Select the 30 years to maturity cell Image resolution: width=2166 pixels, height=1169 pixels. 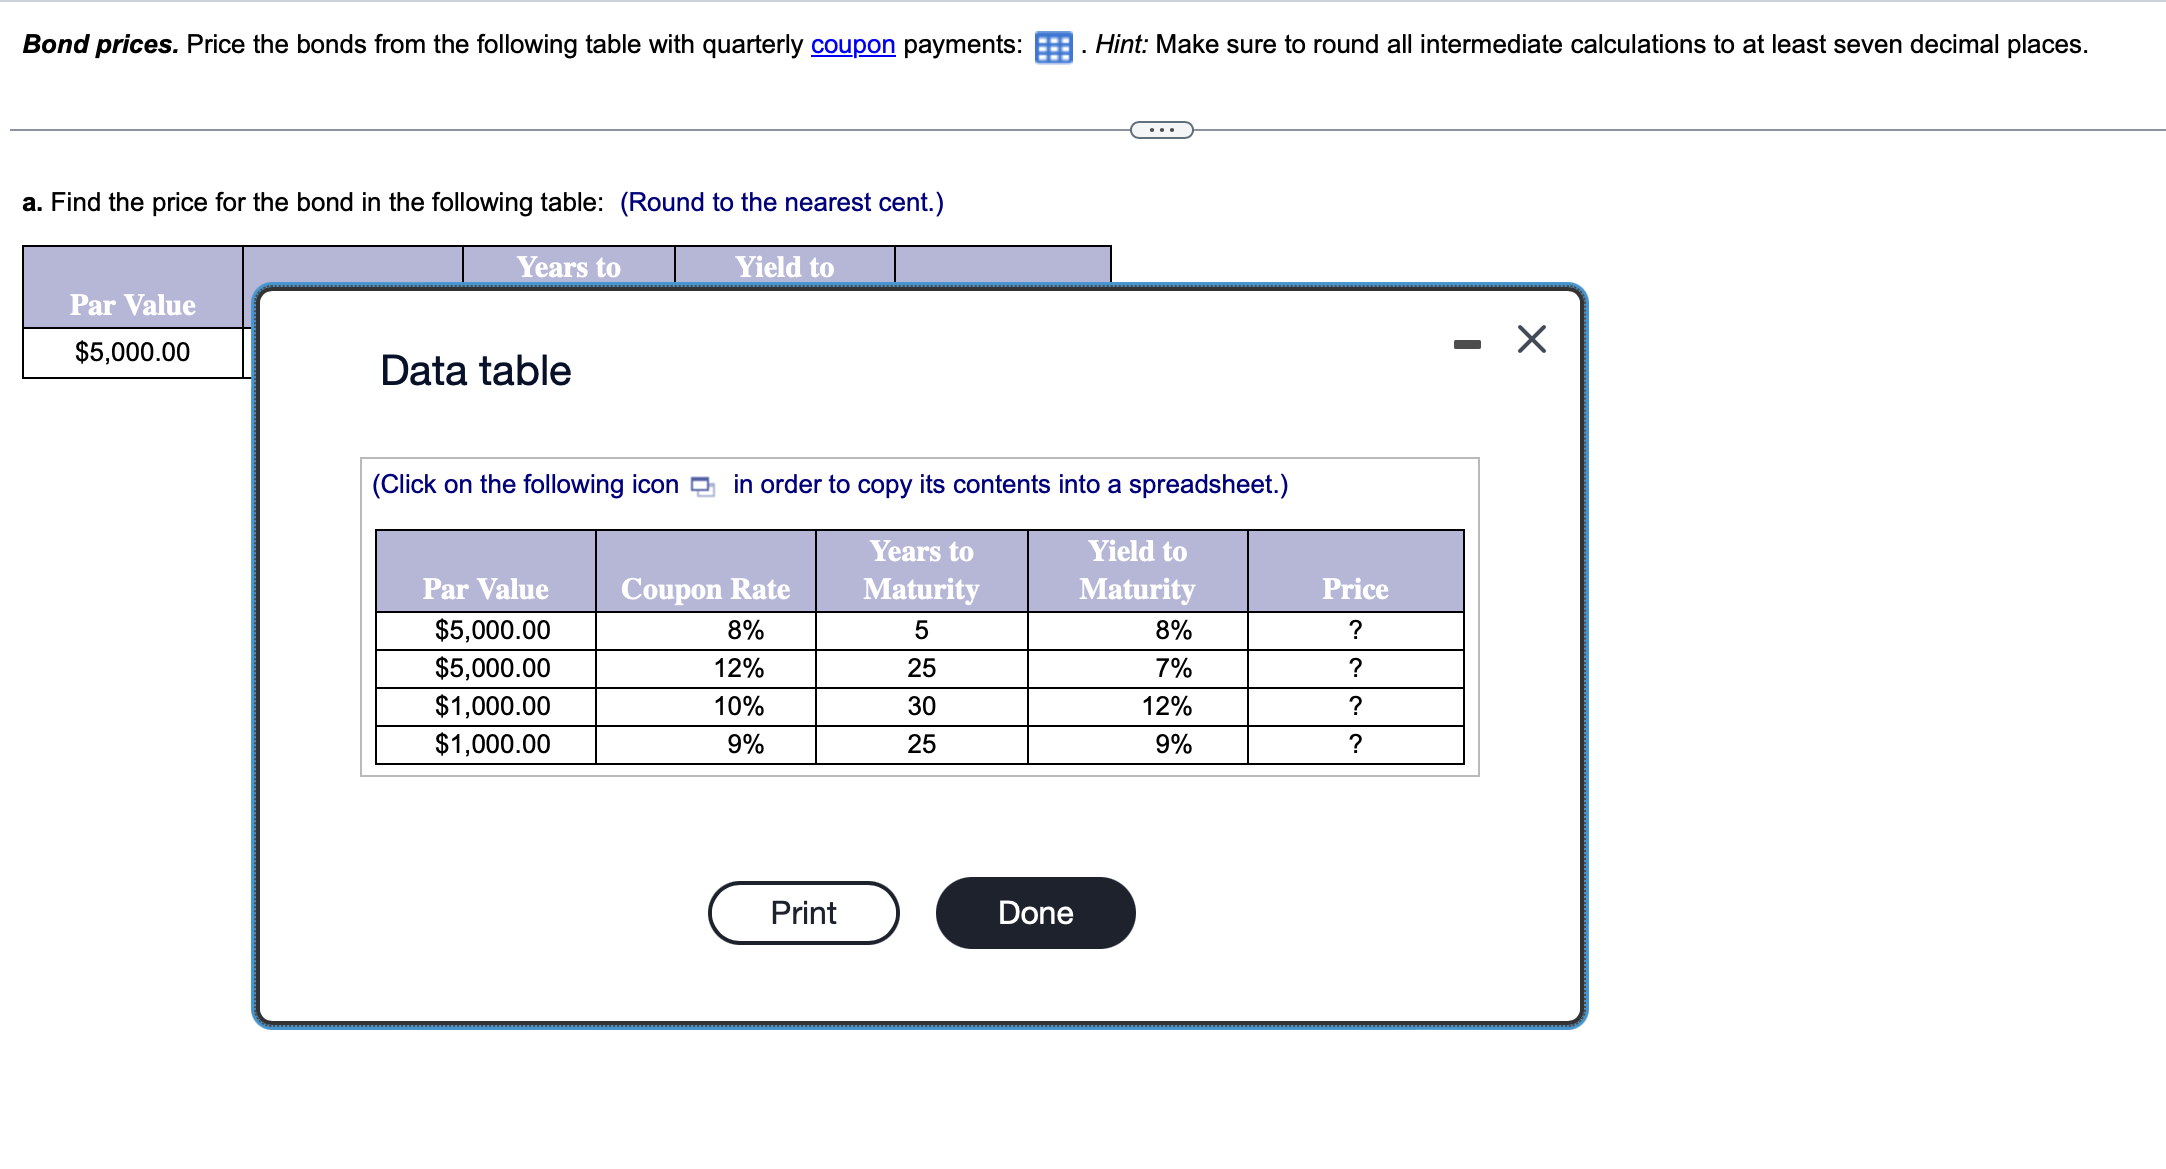click(x=921, y=706)
